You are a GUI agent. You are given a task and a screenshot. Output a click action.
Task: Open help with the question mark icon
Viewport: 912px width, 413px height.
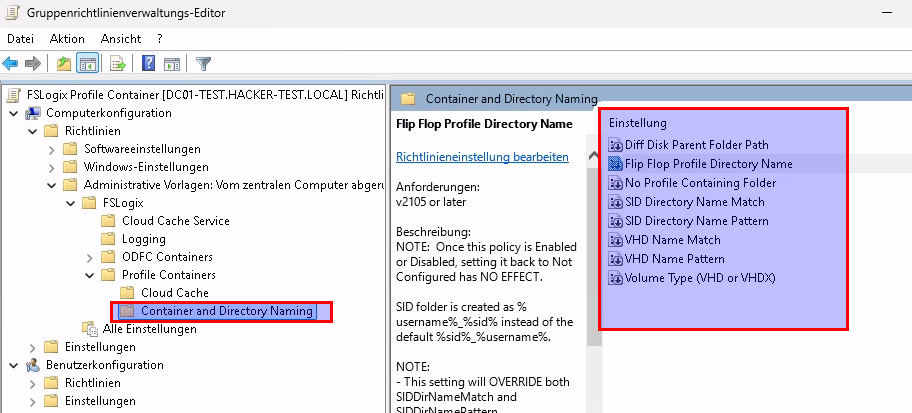[148, 64]
